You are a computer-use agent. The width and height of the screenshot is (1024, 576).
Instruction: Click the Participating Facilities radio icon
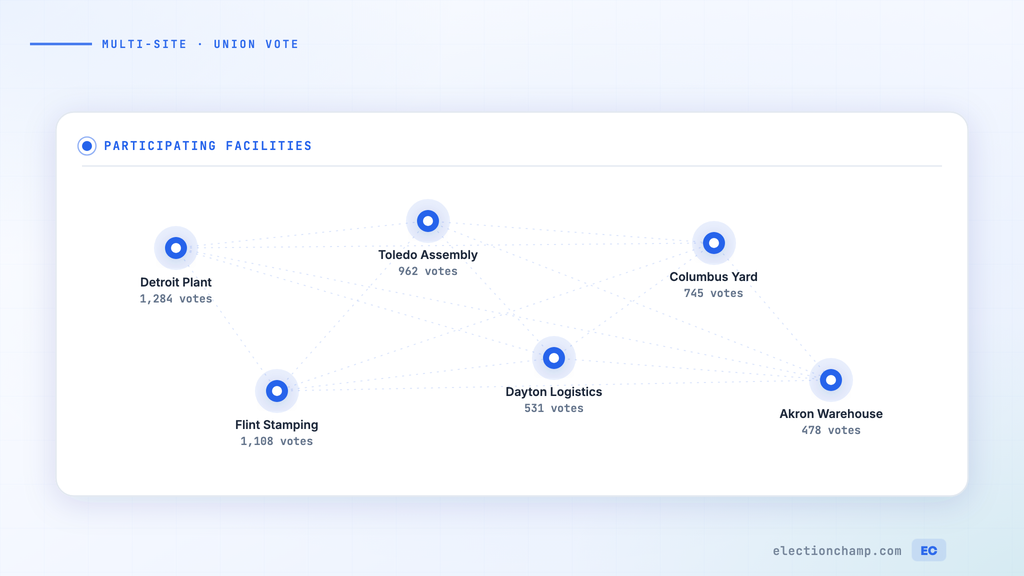click(87, 146)
